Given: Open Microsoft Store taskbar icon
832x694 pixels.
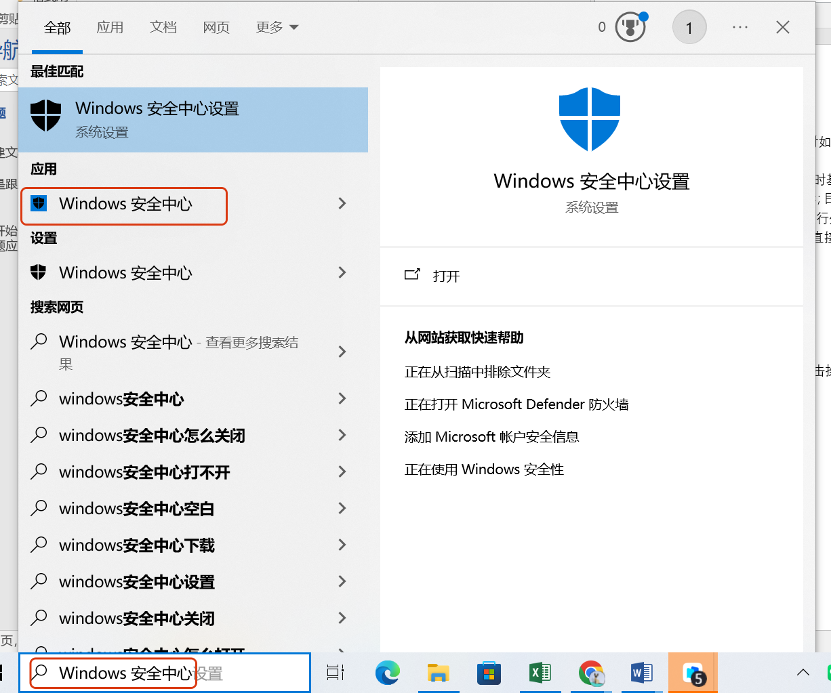Looking at the screenshot, I should pyautogui.click(x=488, y=673).
